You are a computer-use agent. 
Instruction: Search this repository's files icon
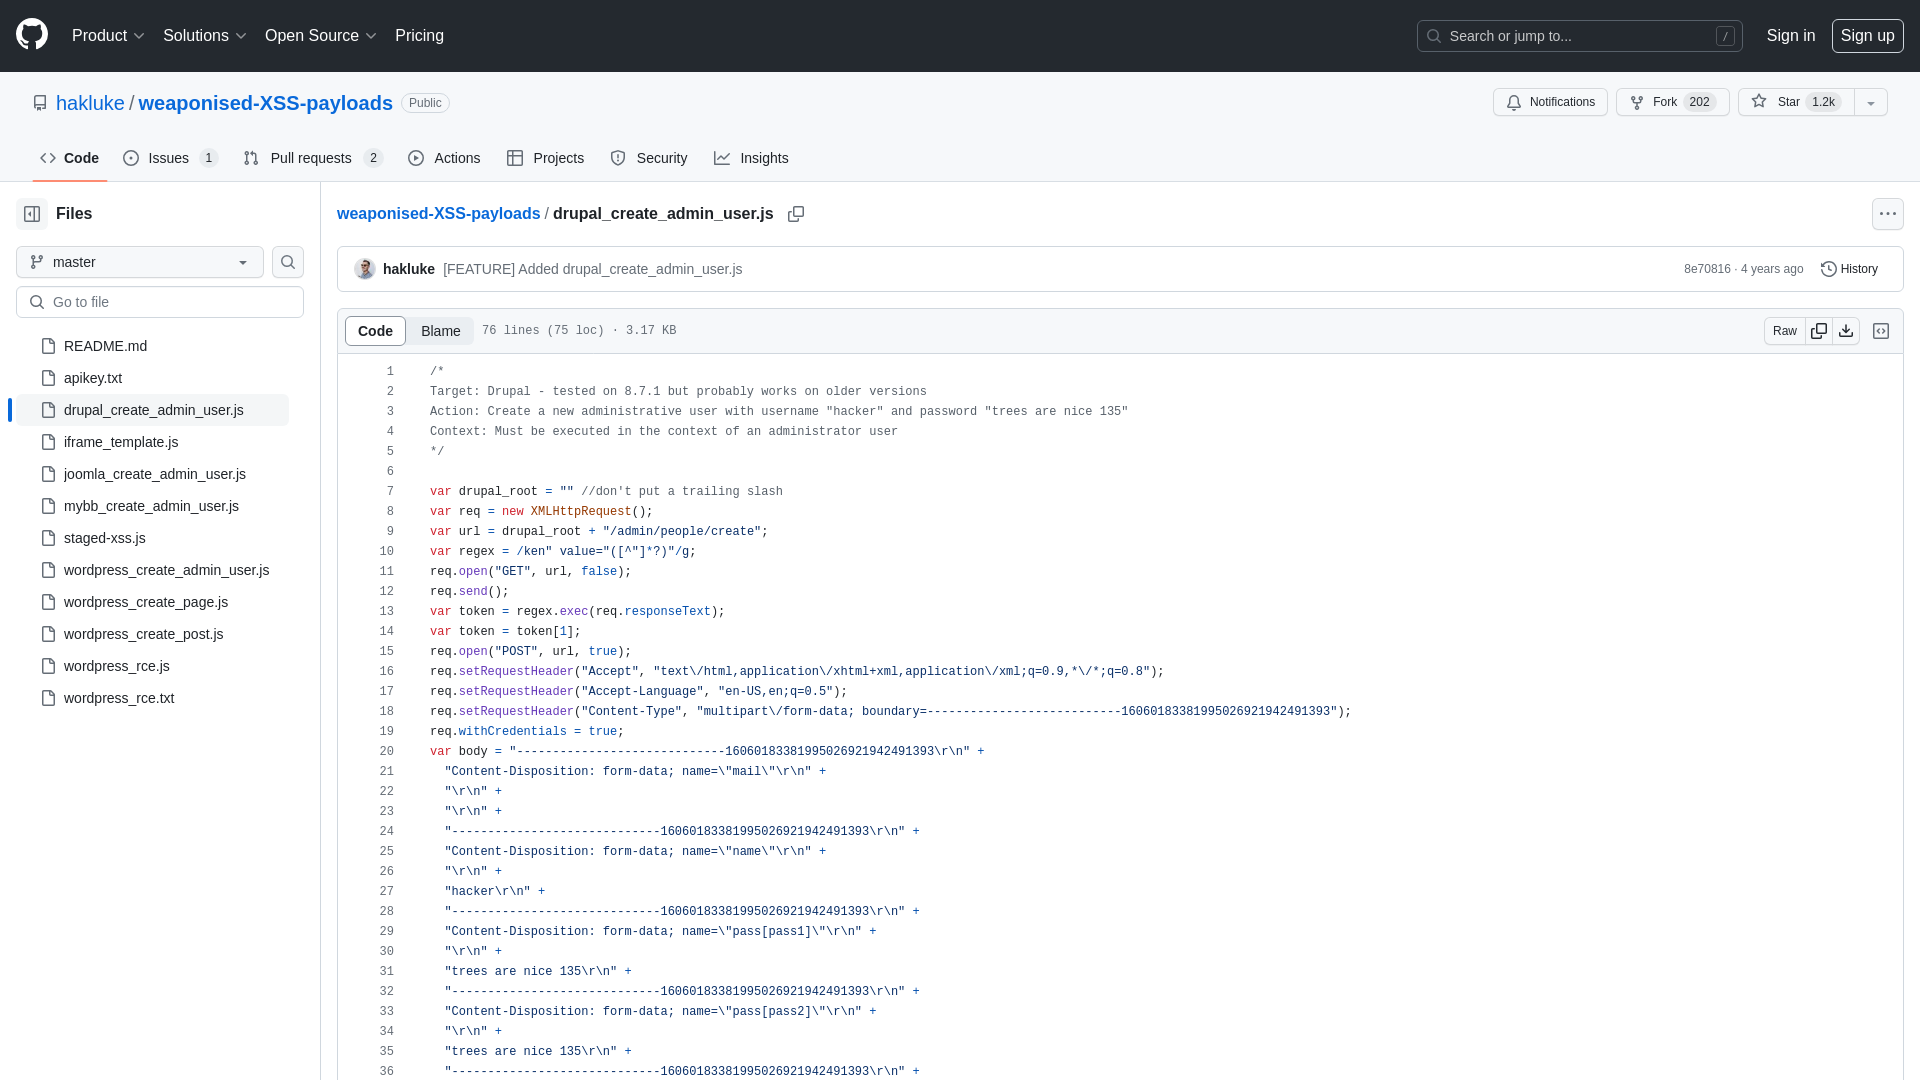pos(288,262)
